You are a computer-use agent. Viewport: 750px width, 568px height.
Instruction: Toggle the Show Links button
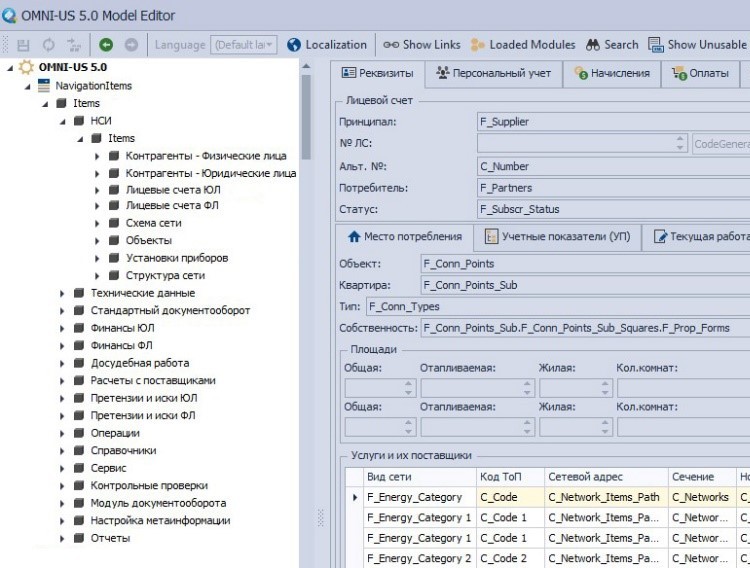(421, 45)
